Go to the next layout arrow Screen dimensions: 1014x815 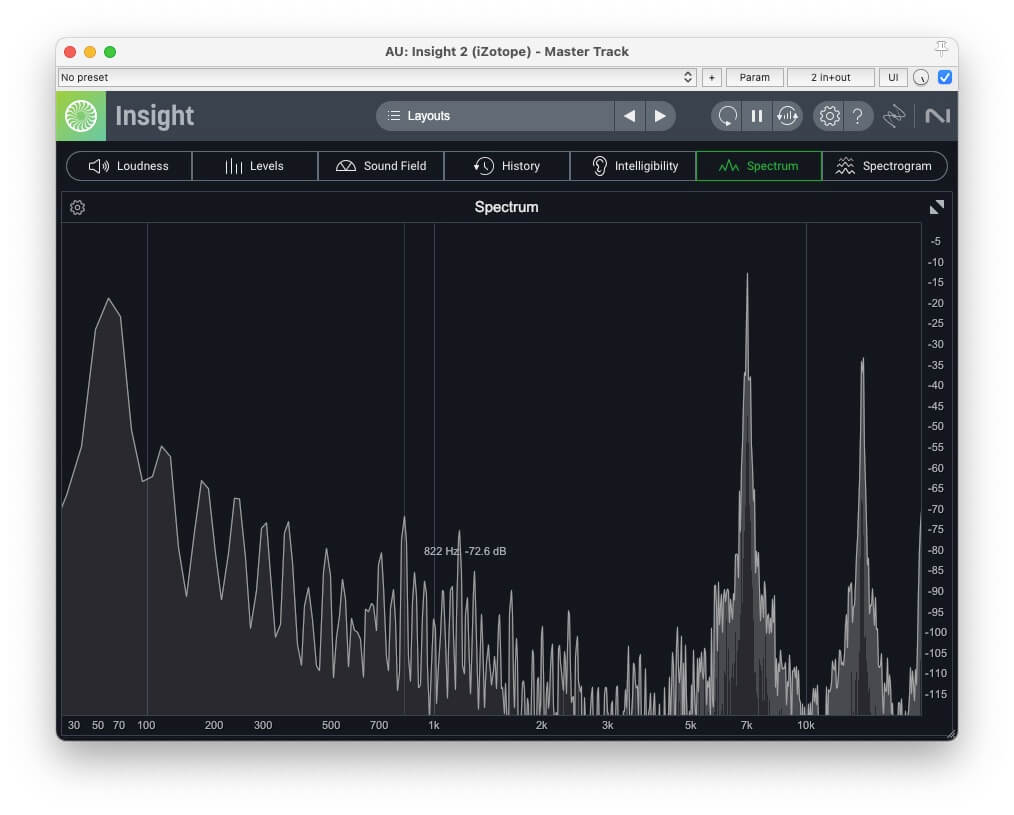660,116
